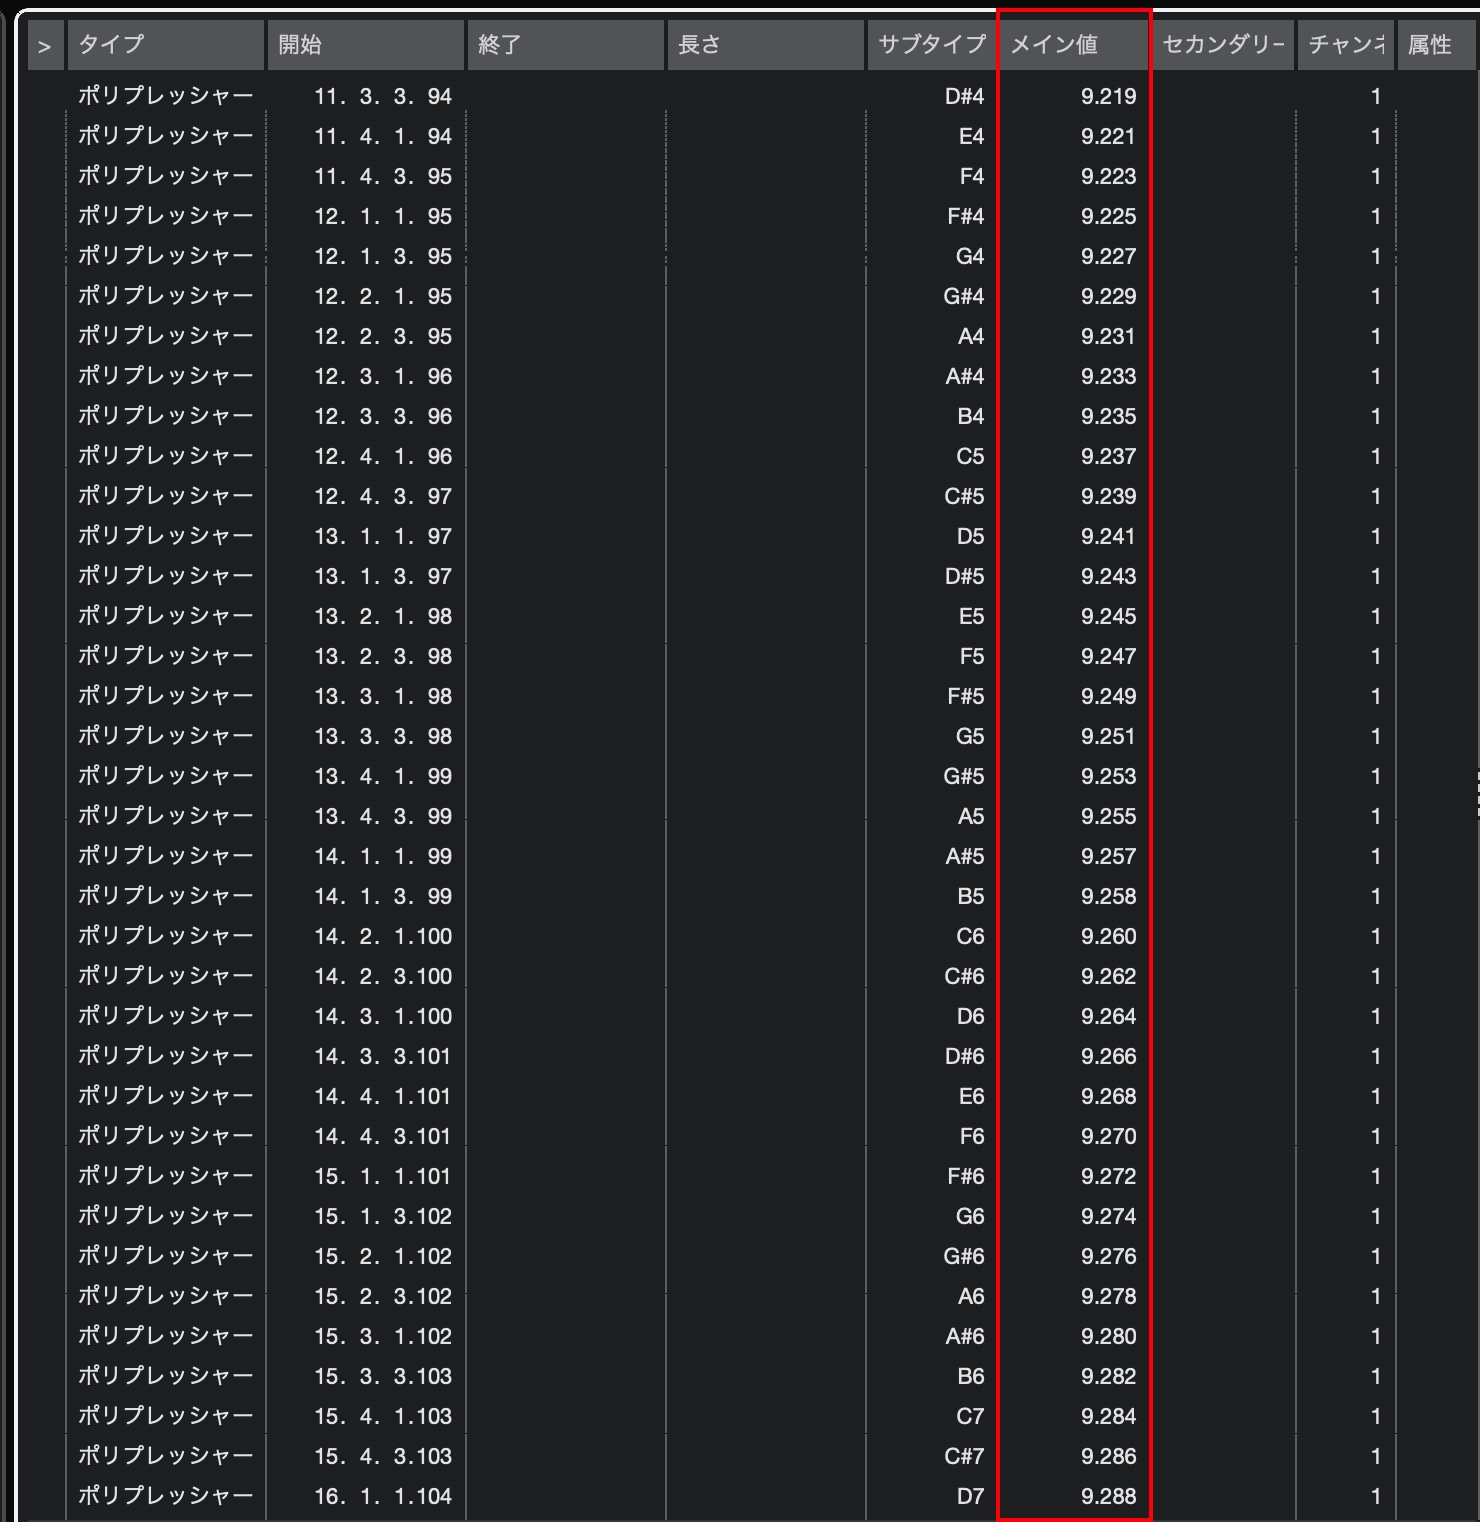
Task: Click the セカンダリー column header
Action: [x=1224, y=45]
